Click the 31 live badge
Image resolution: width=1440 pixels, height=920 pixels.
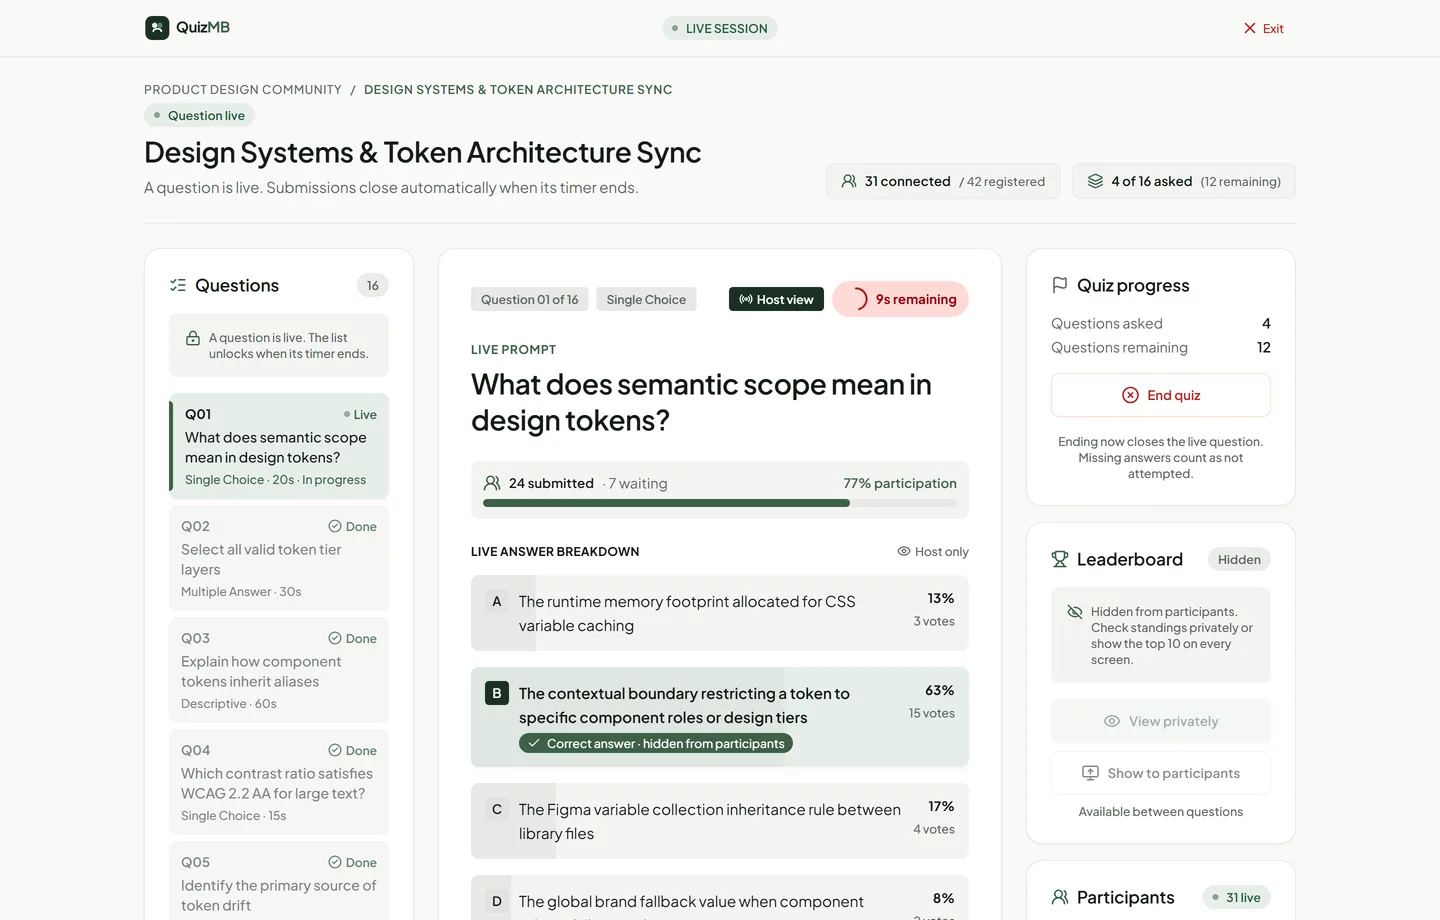point(1236,897)
